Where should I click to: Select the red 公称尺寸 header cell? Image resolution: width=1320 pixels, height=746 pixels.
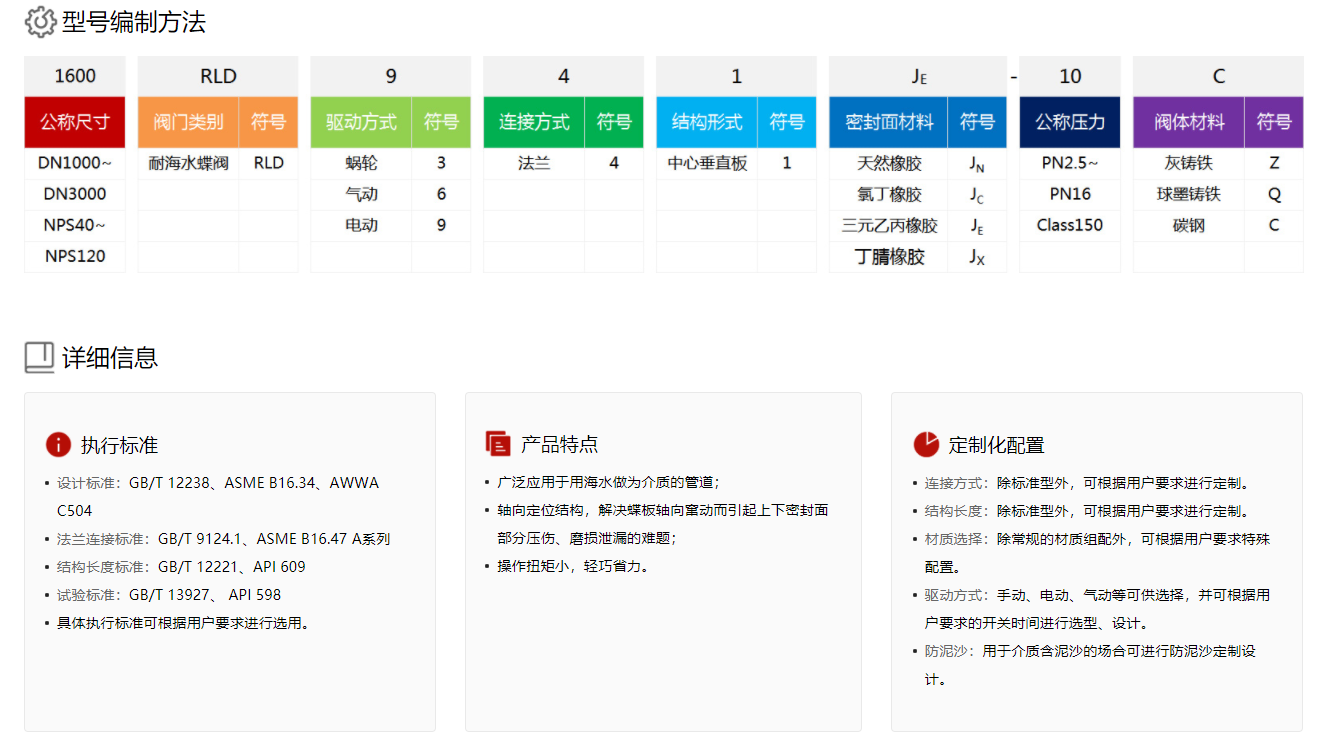pyautogui.click(x=75, y=122)
